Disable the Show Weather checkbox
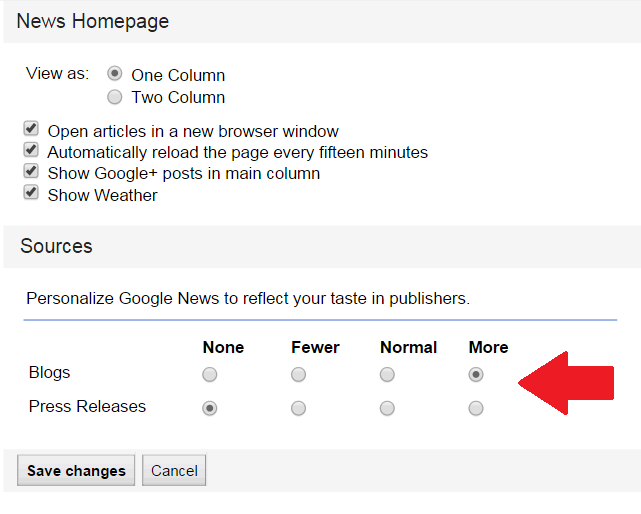Screen dimensions: 641x514 click(31, 193)
